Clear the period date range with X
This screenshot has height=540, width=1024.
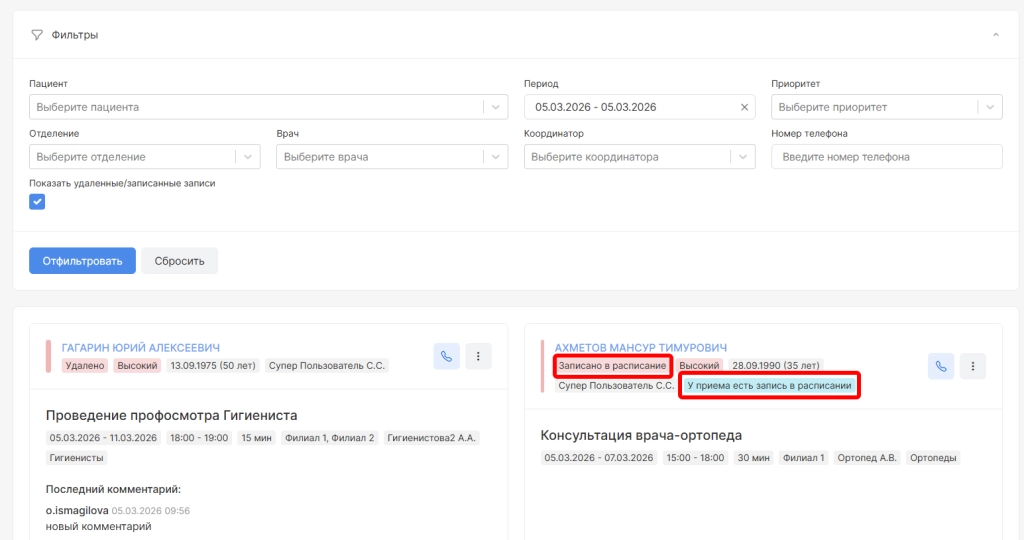click(x=744, y=107)
